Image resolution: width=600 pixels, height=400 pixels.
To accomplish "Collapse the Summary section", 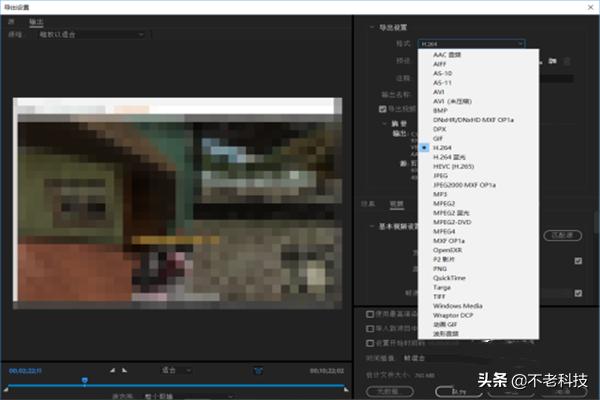I will 384,123.
